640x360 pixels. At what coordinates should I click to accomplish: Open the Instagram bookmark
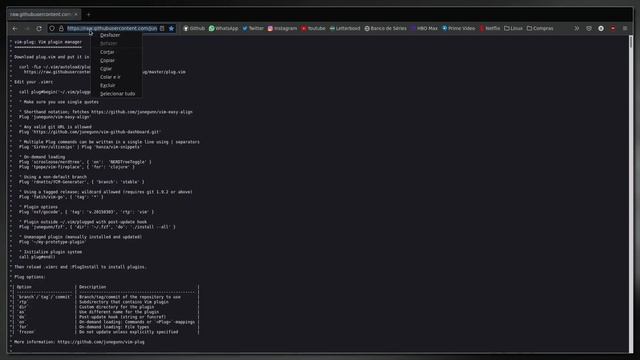[282, 29]
